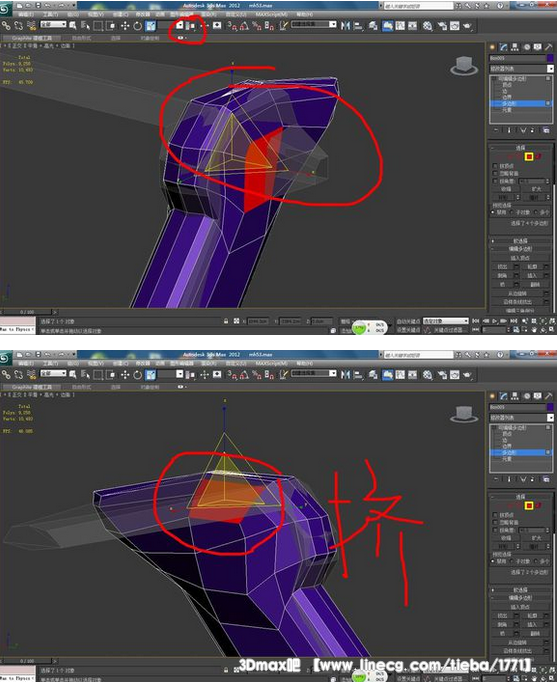Click Inset button in top screenshot panel
560x682 pixels.
pyautogui.click(x=532, y=275)
